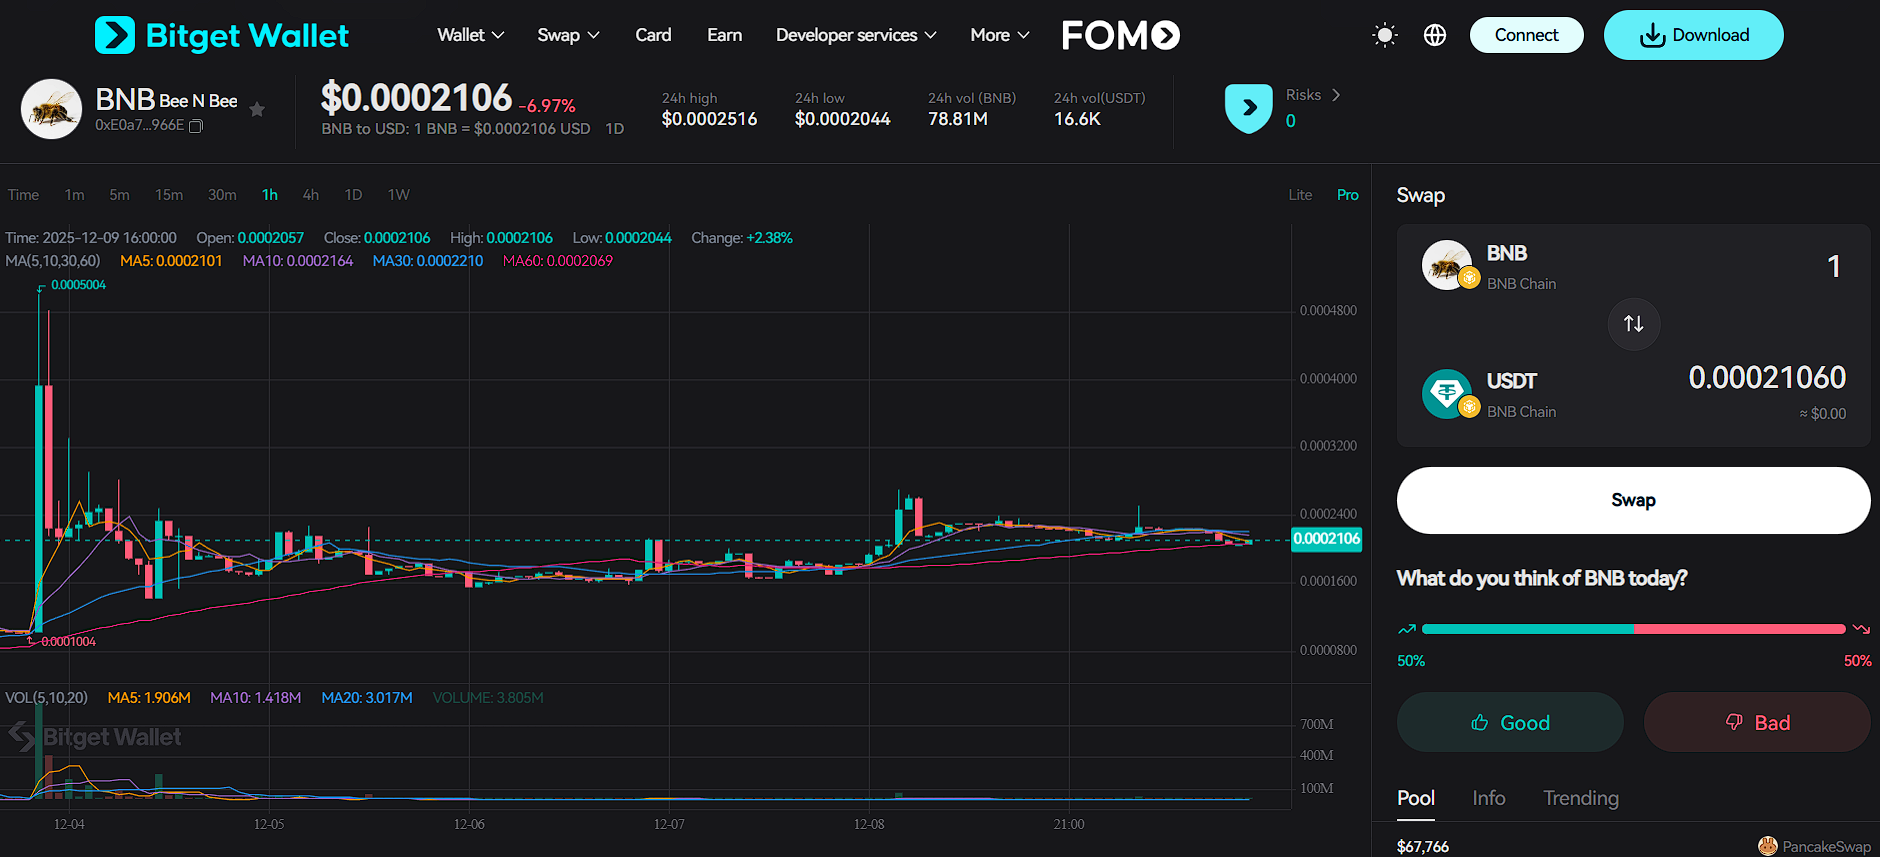Click the sentiment 50/50 bar

(1633, 629)
